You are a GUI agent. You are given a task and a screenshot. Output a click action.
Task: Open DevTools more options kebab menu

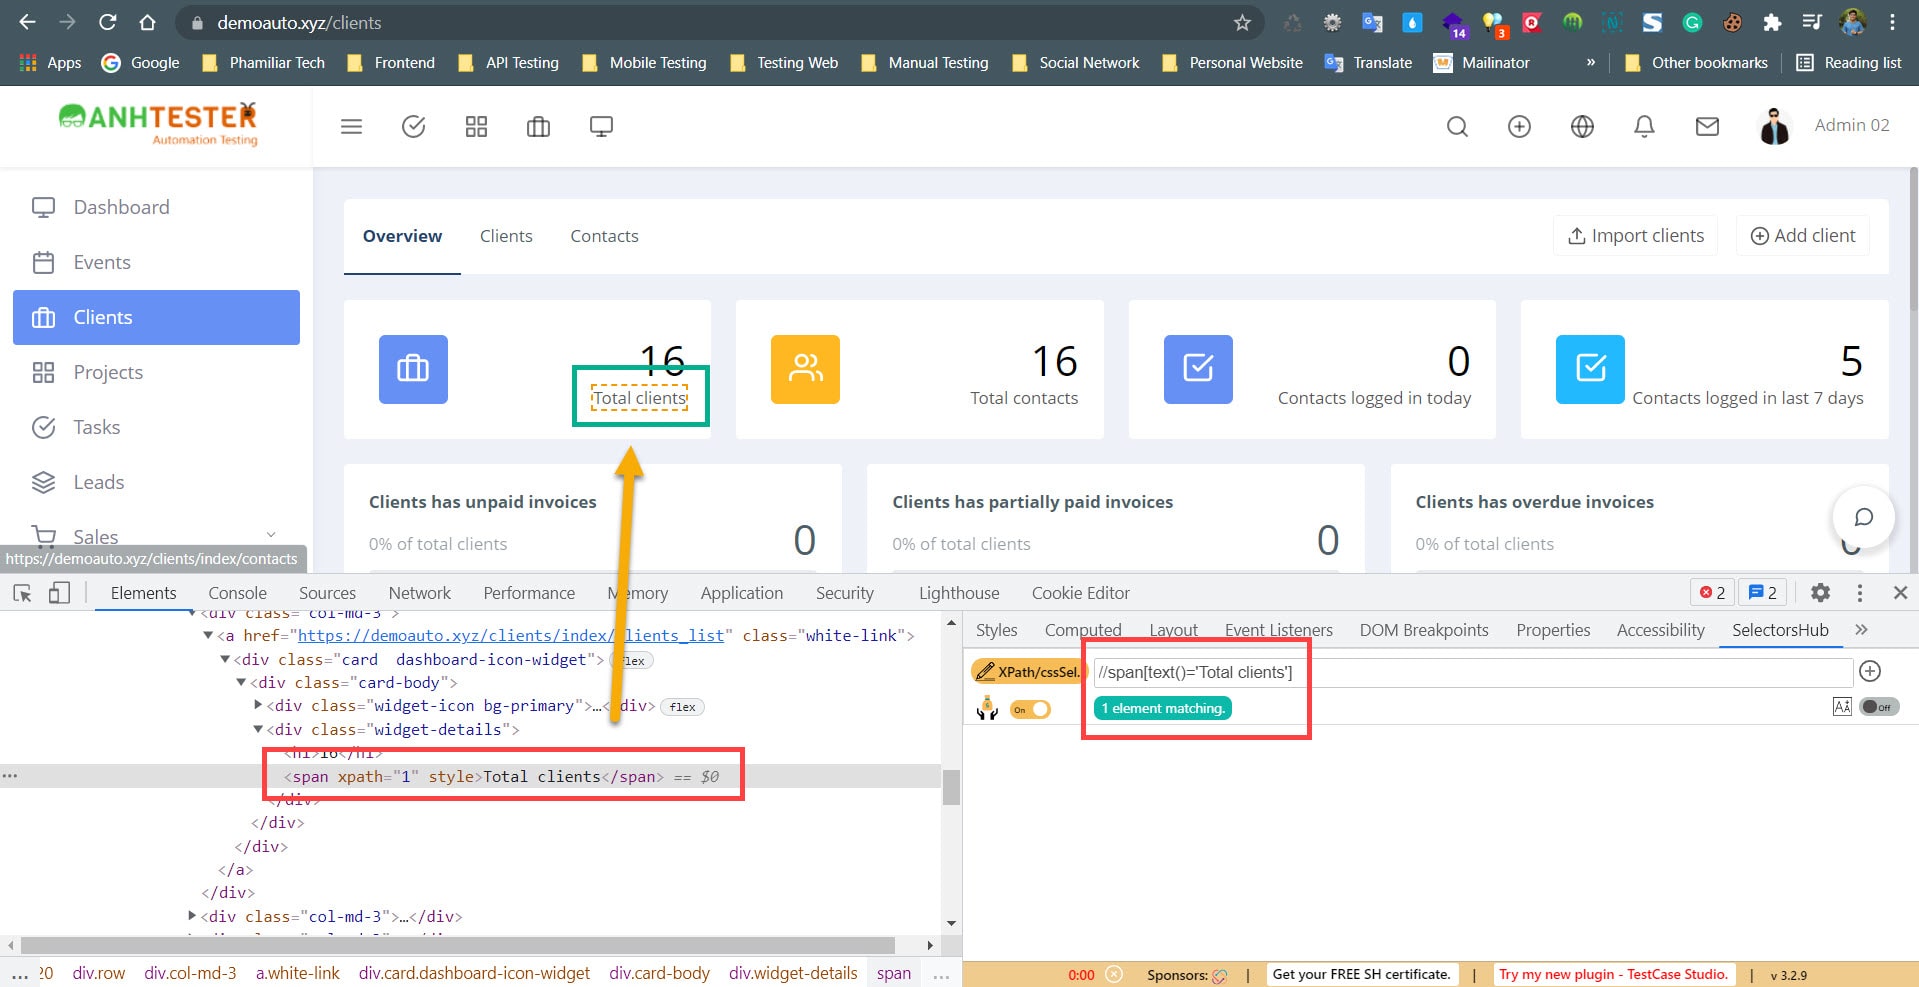(1859, 593)
